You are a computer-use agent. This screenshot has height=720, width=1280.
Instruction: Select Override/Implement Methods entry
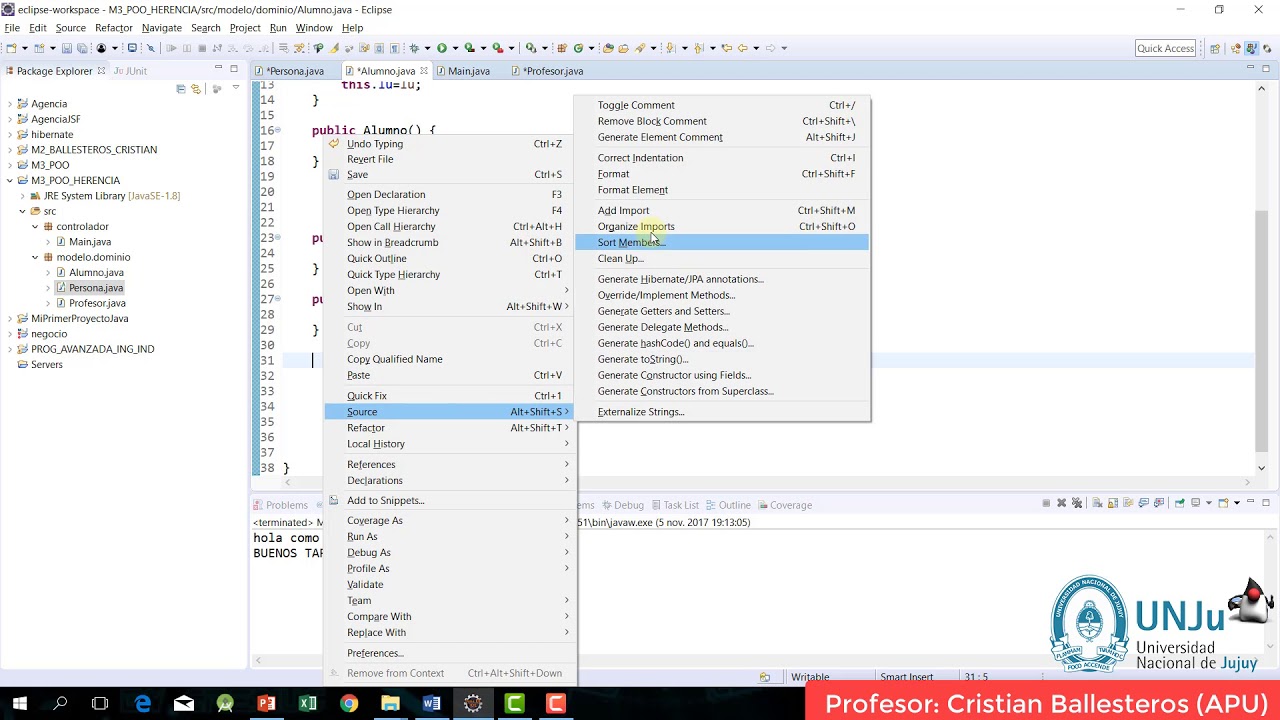[722, 295]
